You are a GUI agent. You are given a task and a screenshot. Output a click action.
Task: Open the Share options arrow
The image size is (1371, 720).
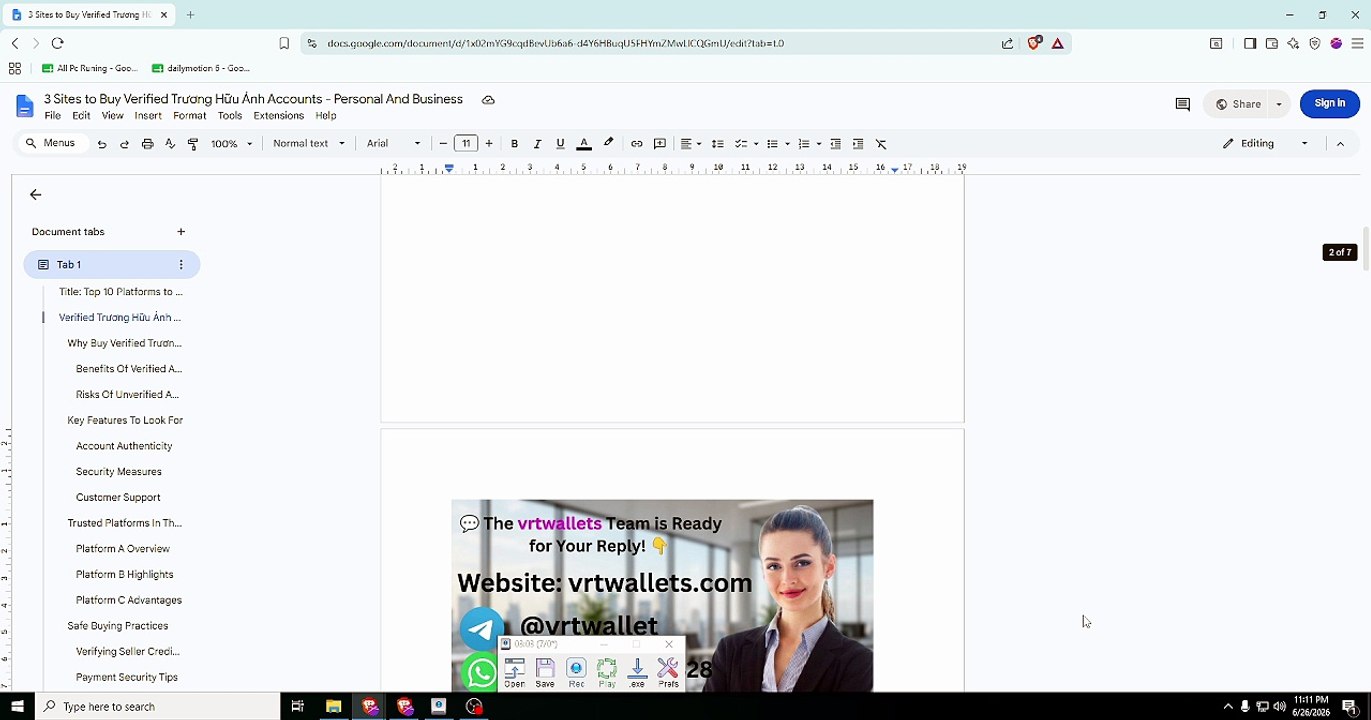(x=1279, y=104)
